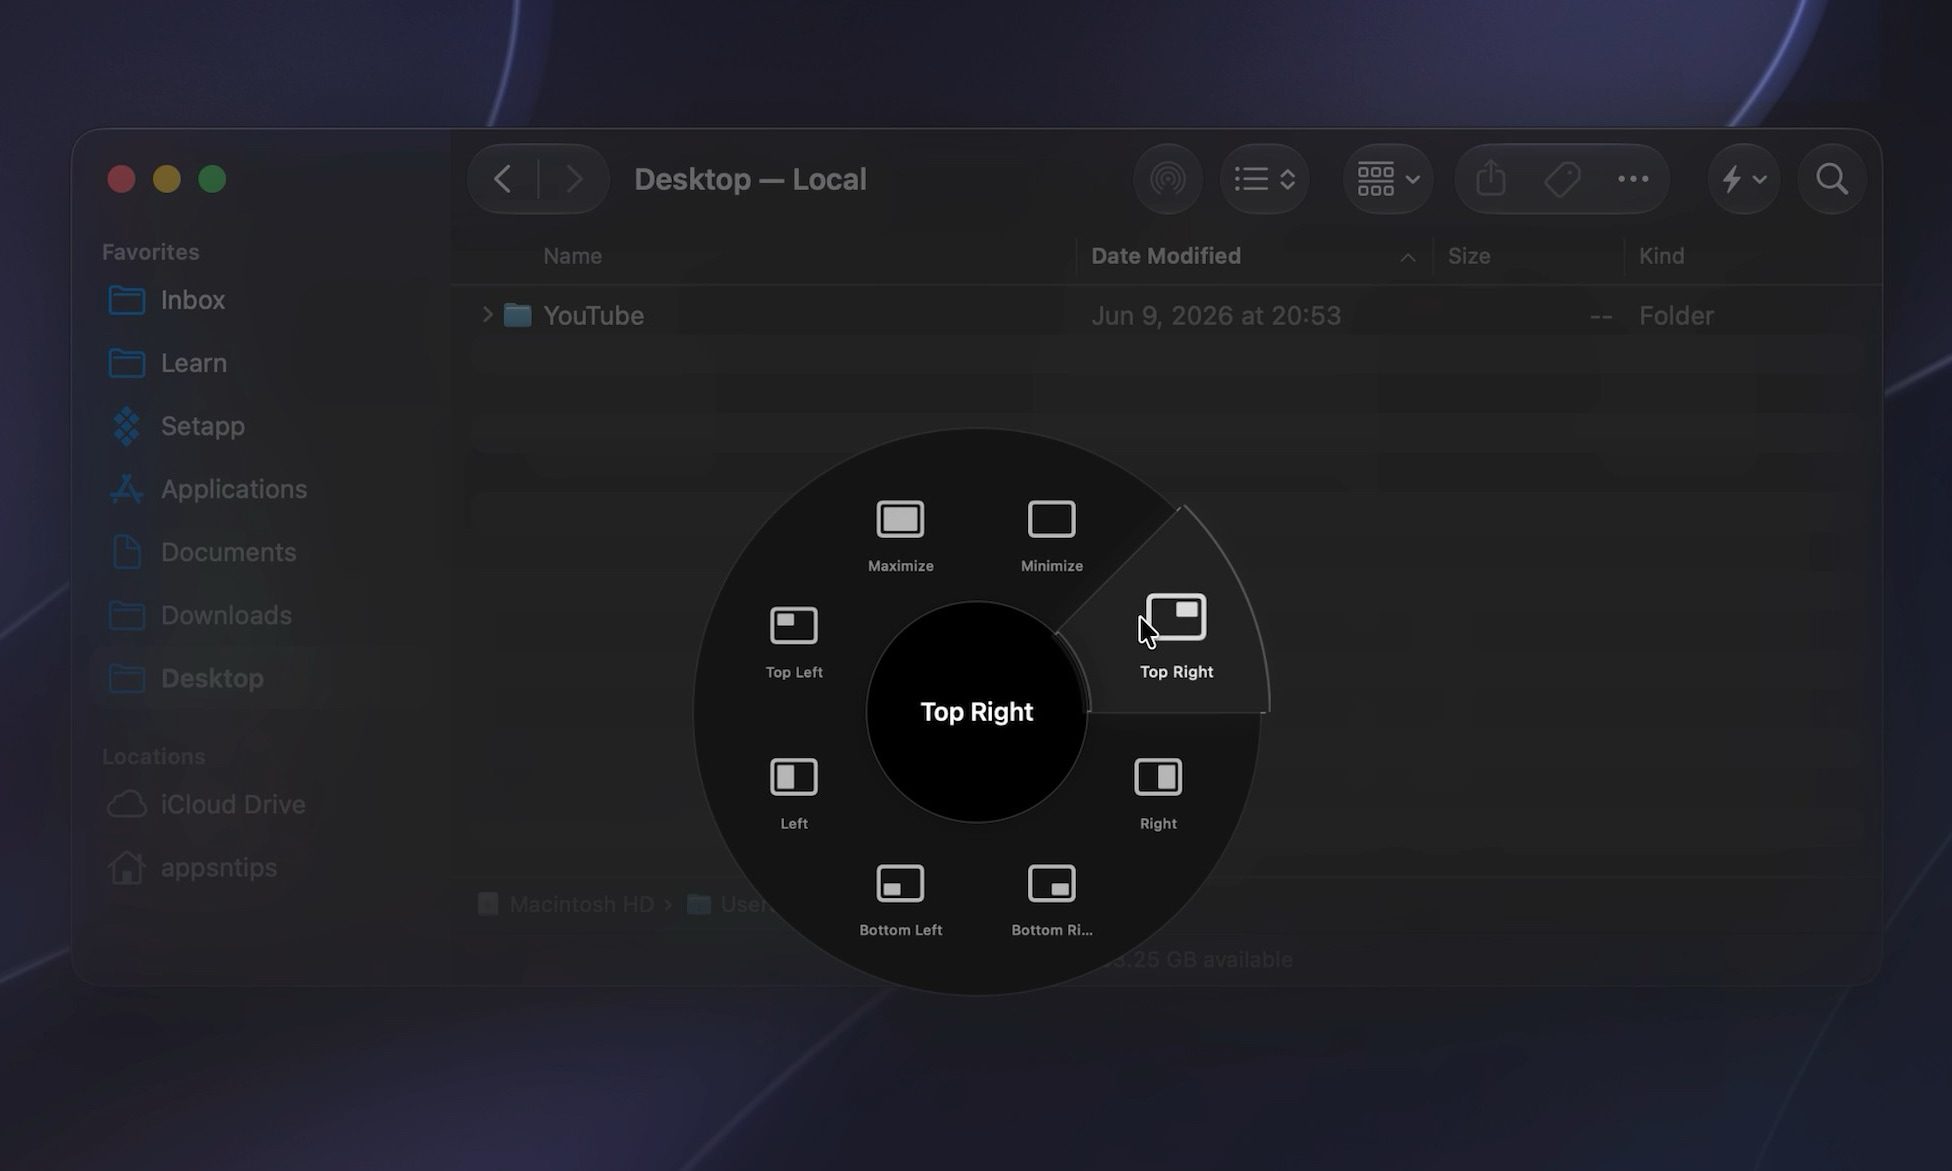
Task: Click the Desktop — Local window title
Action: pyautogui.click(x=750, y=179)
